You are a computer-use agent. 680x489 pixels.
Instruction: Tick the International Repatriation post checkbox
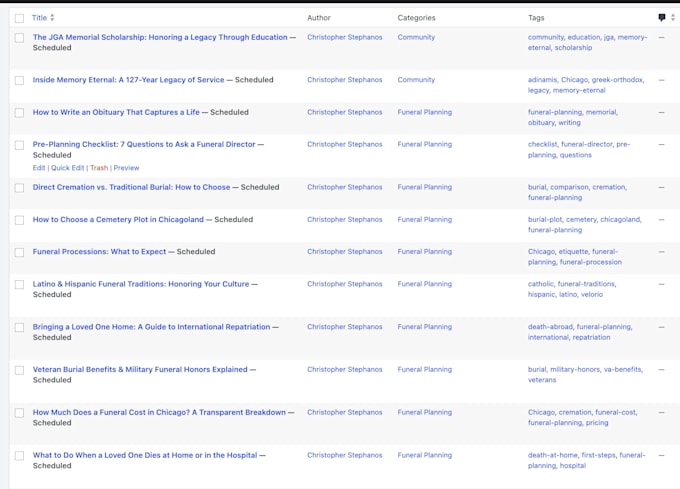click(x=20, y=327)
